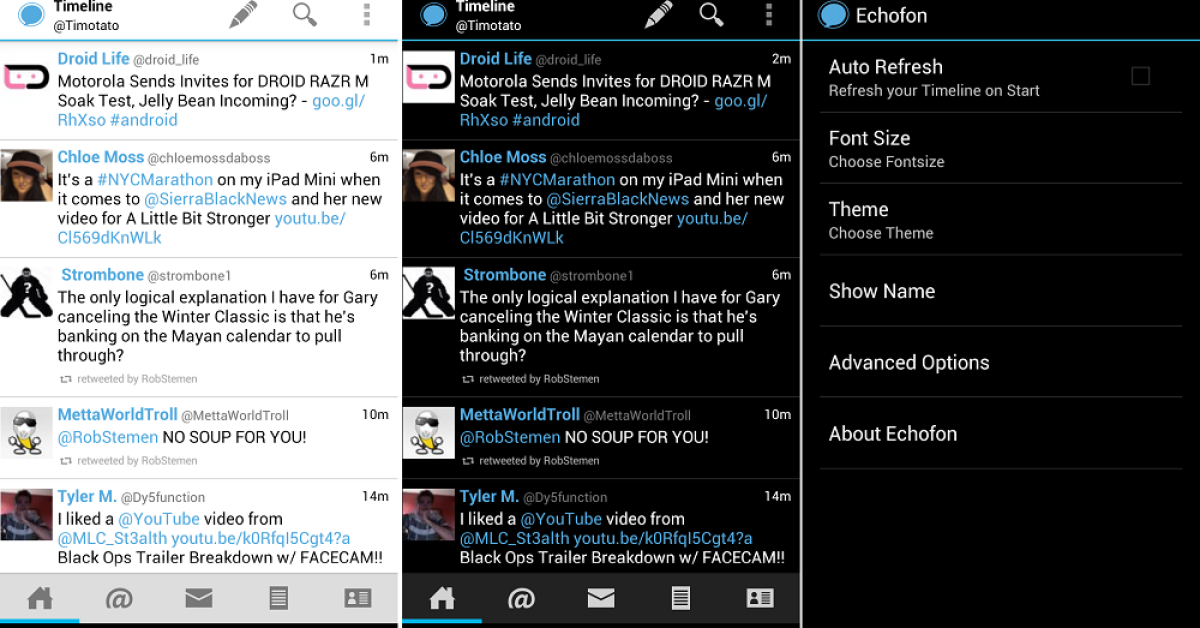1200x628 pixels.
Task: Click MettaWorldTroll name in dark theme
Action: click(519, 414)
